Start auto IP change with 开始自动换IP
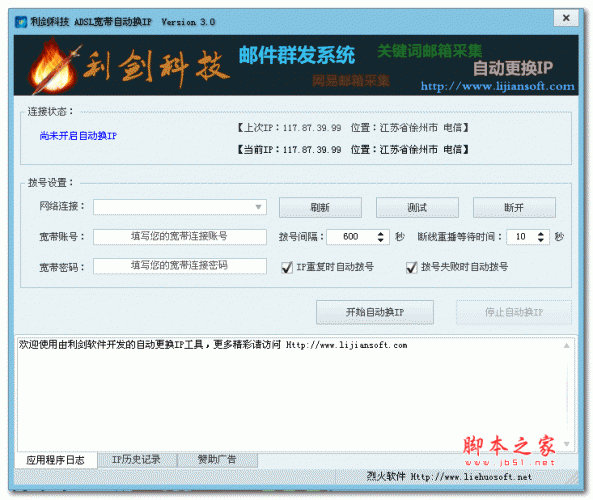 coord(375,312)
